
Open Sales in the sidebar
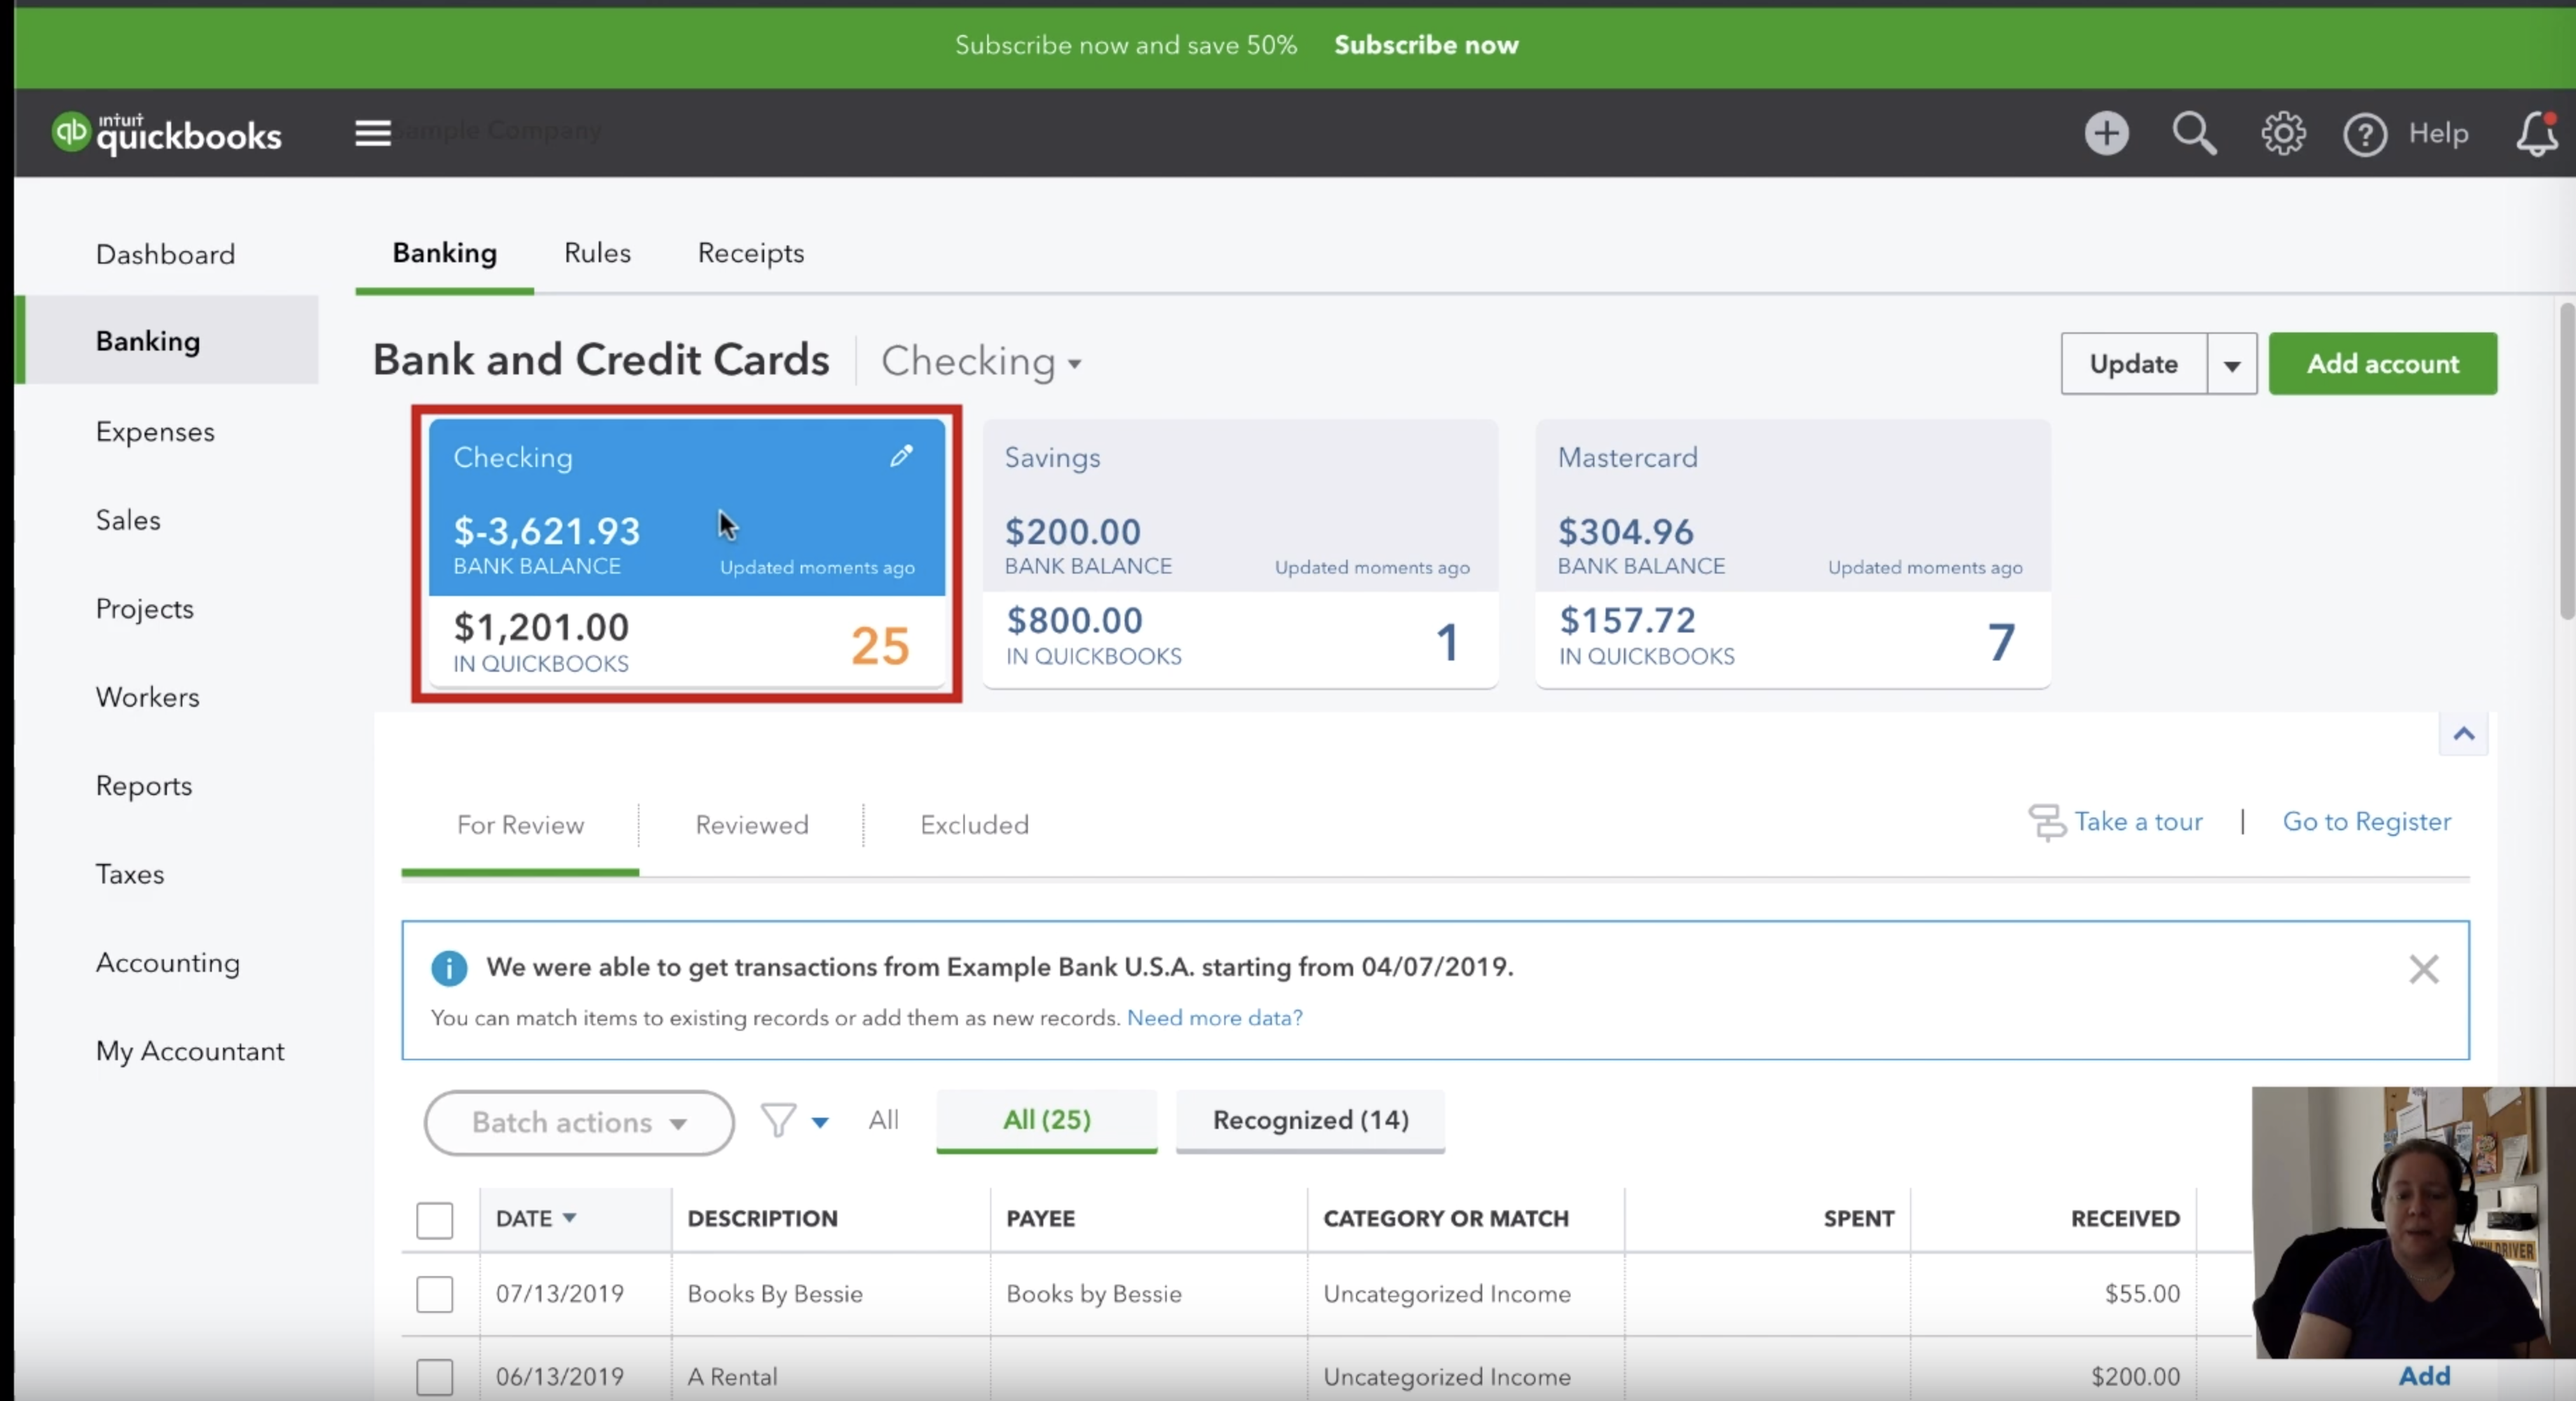coord(128,520)
